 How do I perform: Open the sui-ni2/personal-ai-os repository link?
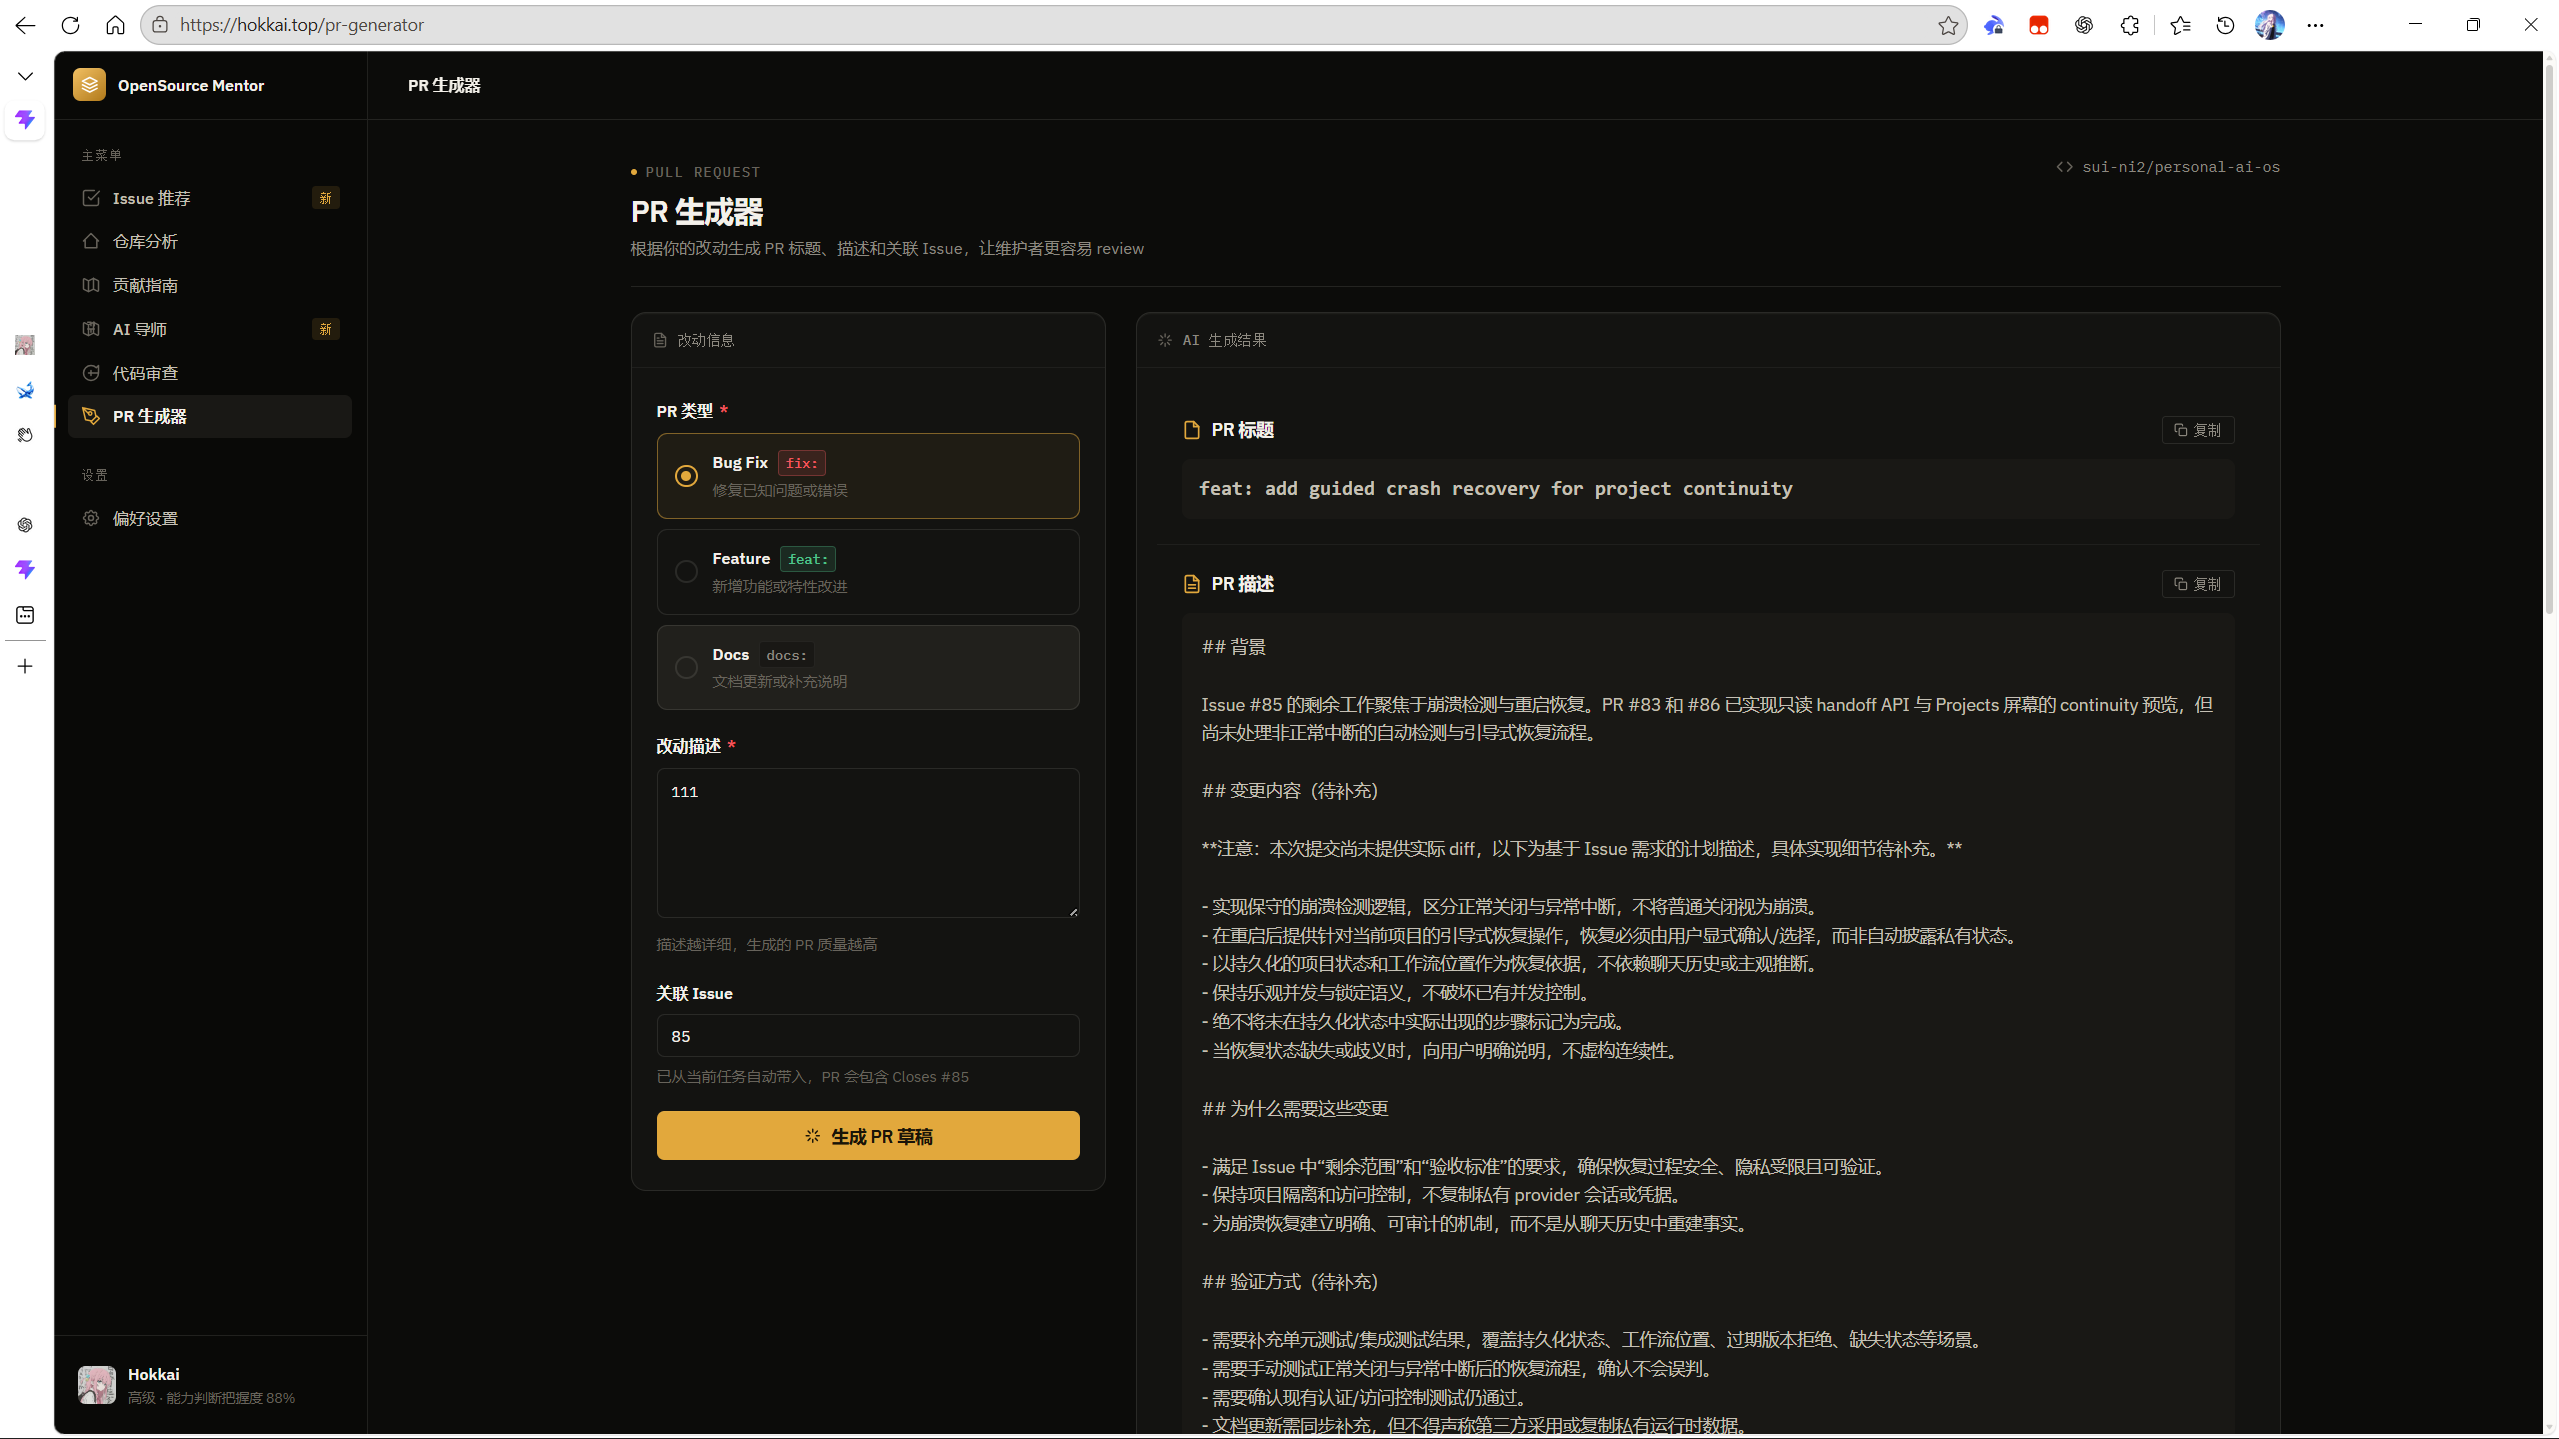[x=2168, y=167]
